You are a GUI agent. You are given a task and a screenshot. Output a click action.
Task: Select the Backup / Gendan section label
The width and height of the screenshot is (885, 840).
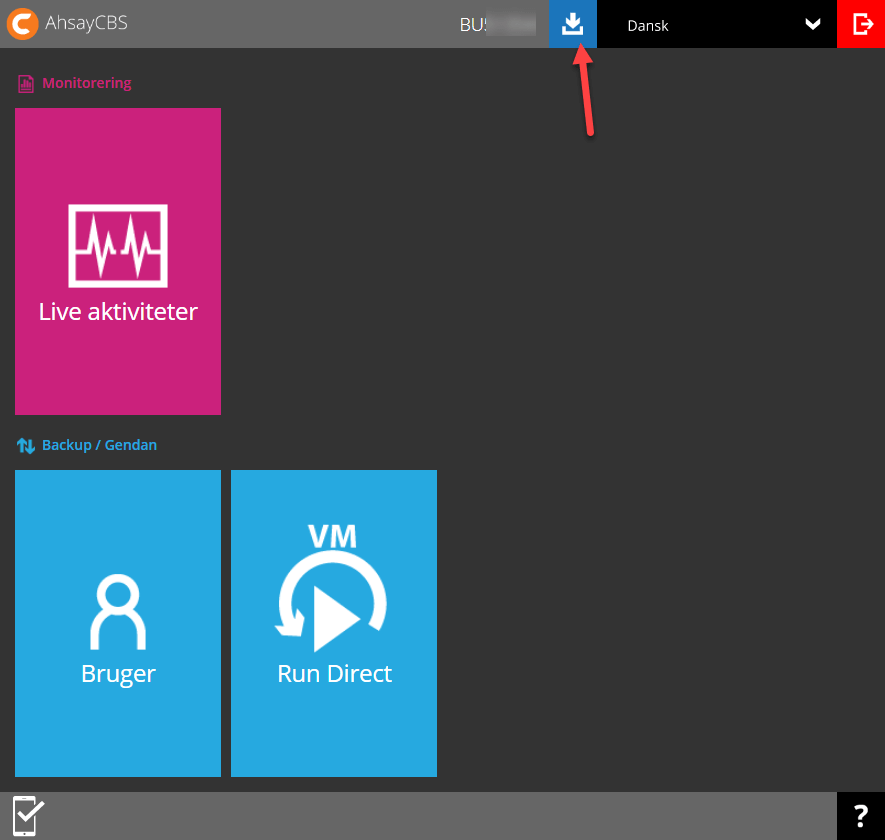(x=101, y=445)
